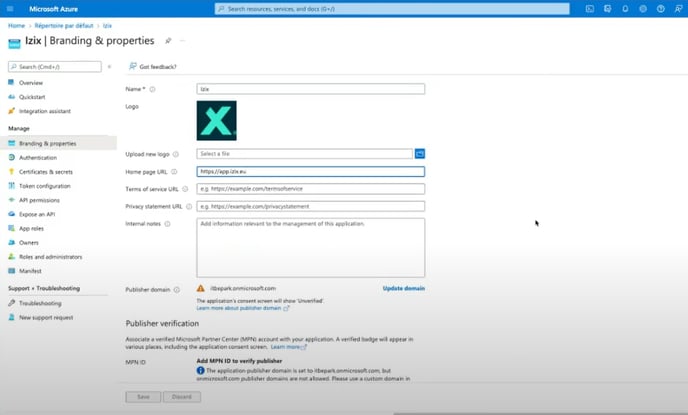Pin the Branding & properties page
This screenshot has height=415, width=688.
point(168,41)
